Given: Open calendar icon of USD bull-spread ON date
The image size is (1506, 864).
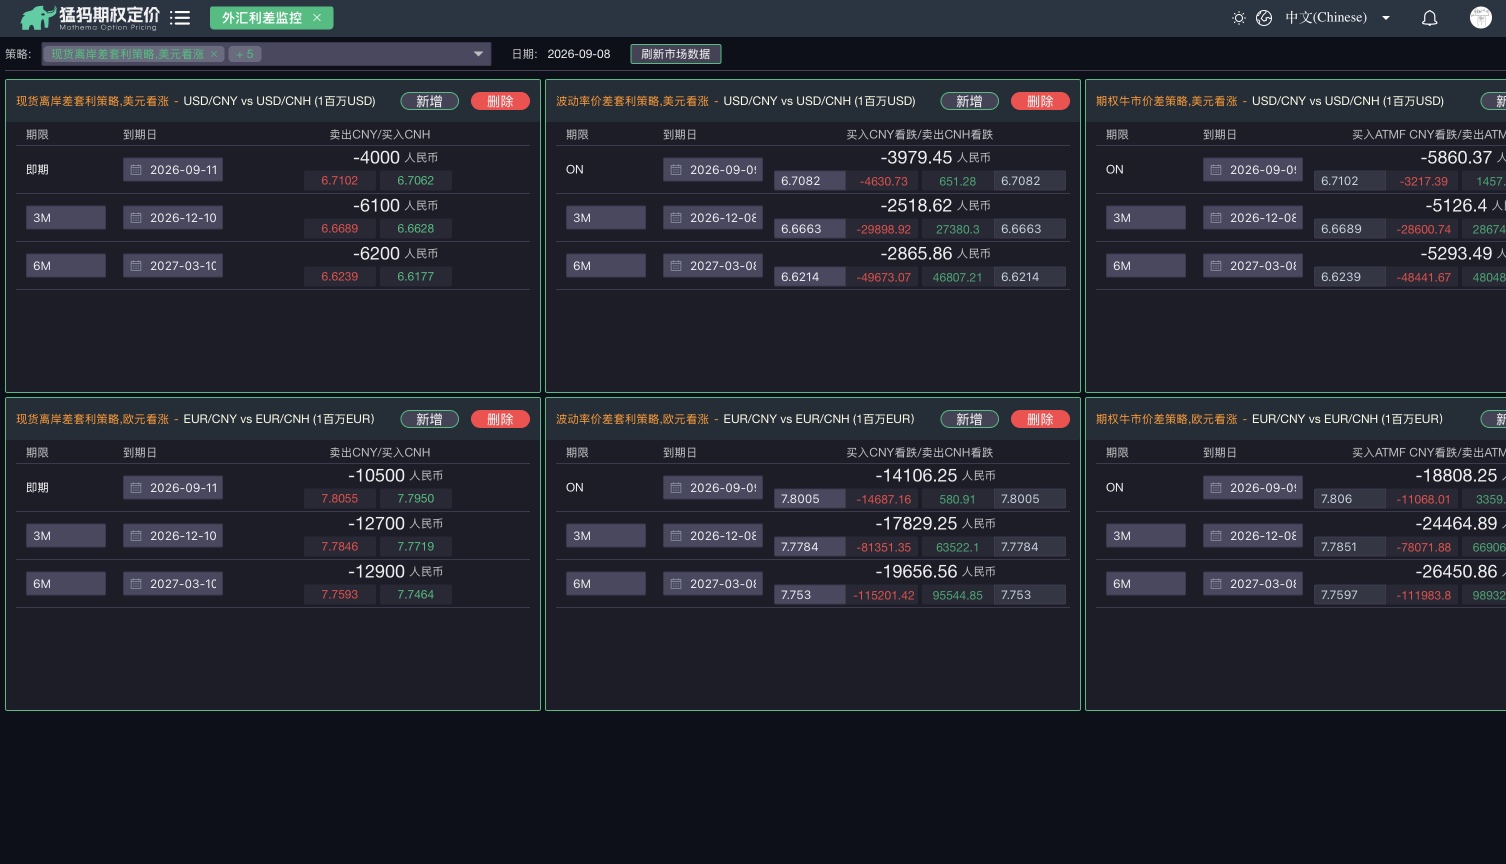Looking at the screenshot, I should pos(1216,170).
